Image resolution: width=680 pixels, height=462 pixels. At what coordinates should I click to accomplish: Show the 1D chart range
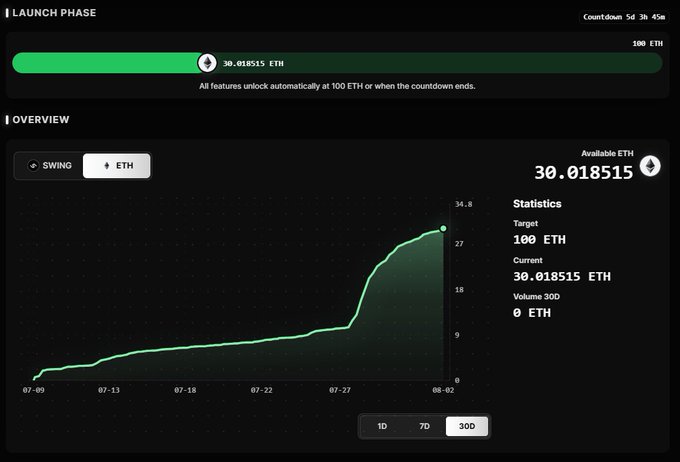382,426
